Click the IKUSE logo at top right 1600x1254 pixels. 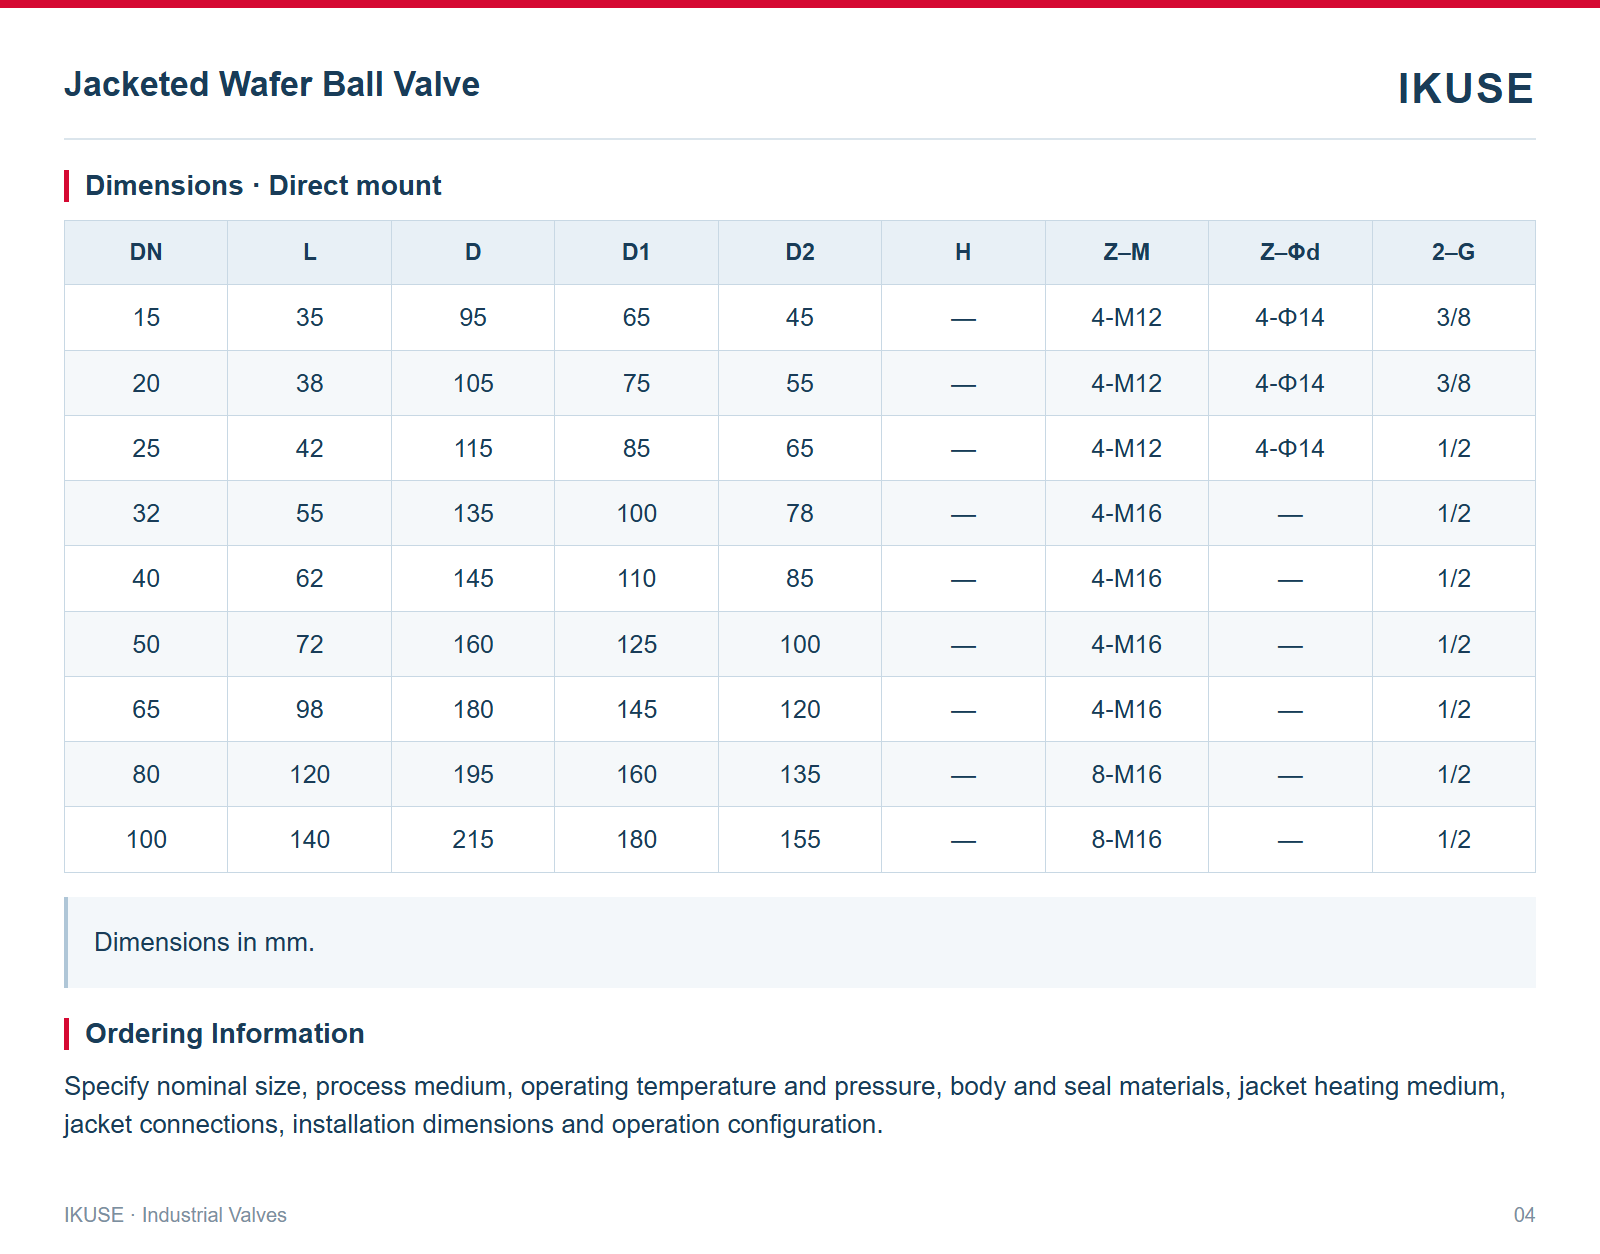point(1465,88)
